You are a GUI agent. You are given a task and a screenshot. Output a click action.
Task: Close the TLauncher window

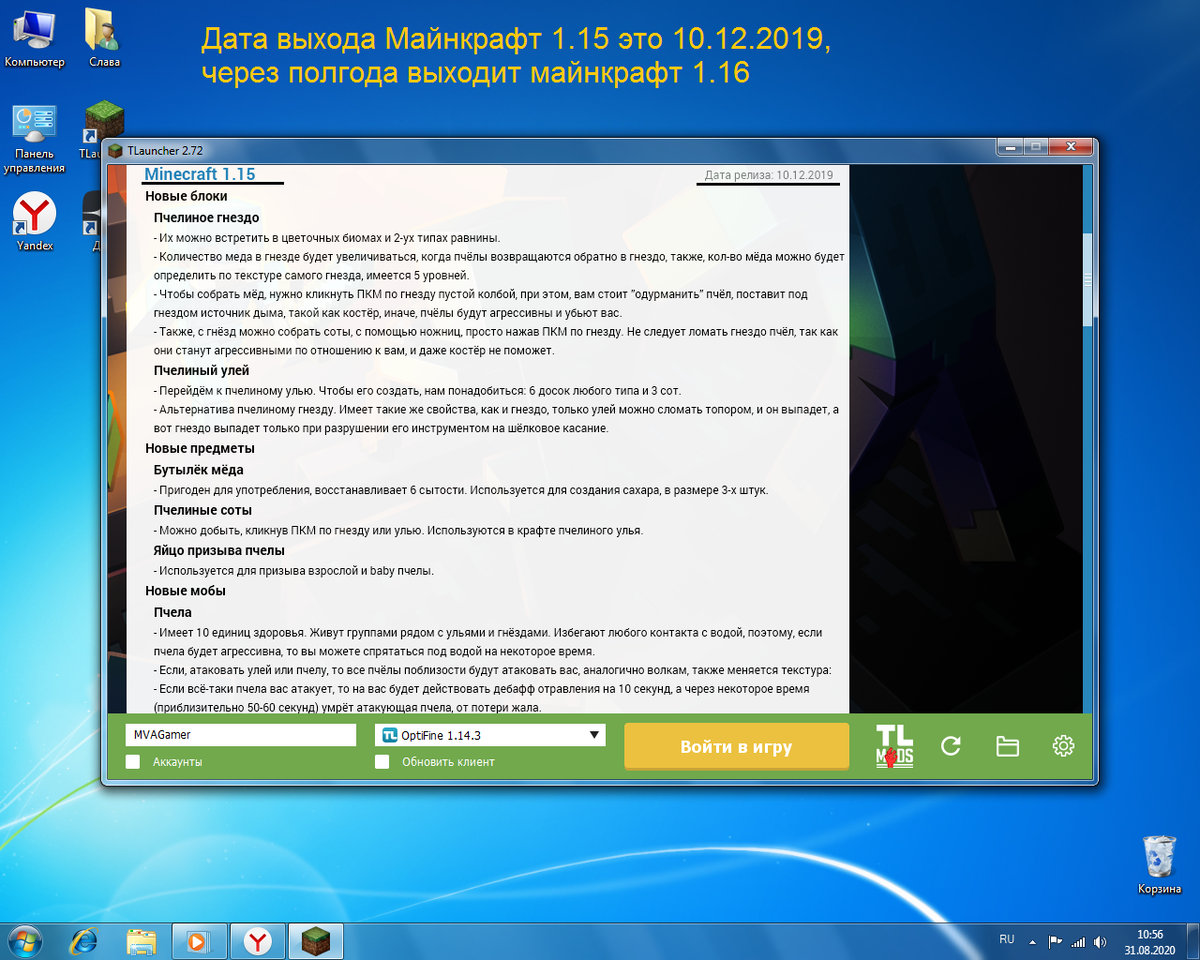[1069, 148]
